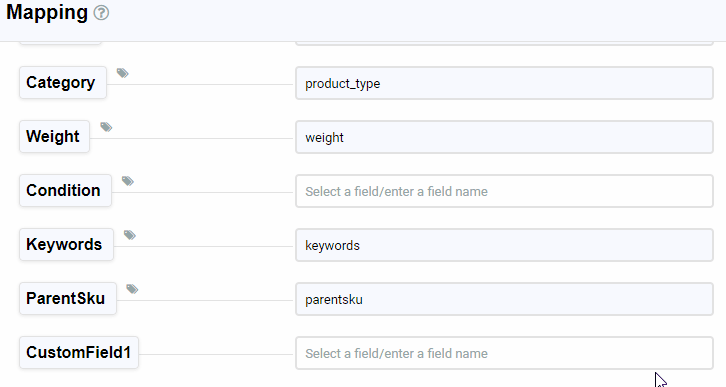Select the Condition field label
726x387 pixels.
coord(65,191)
